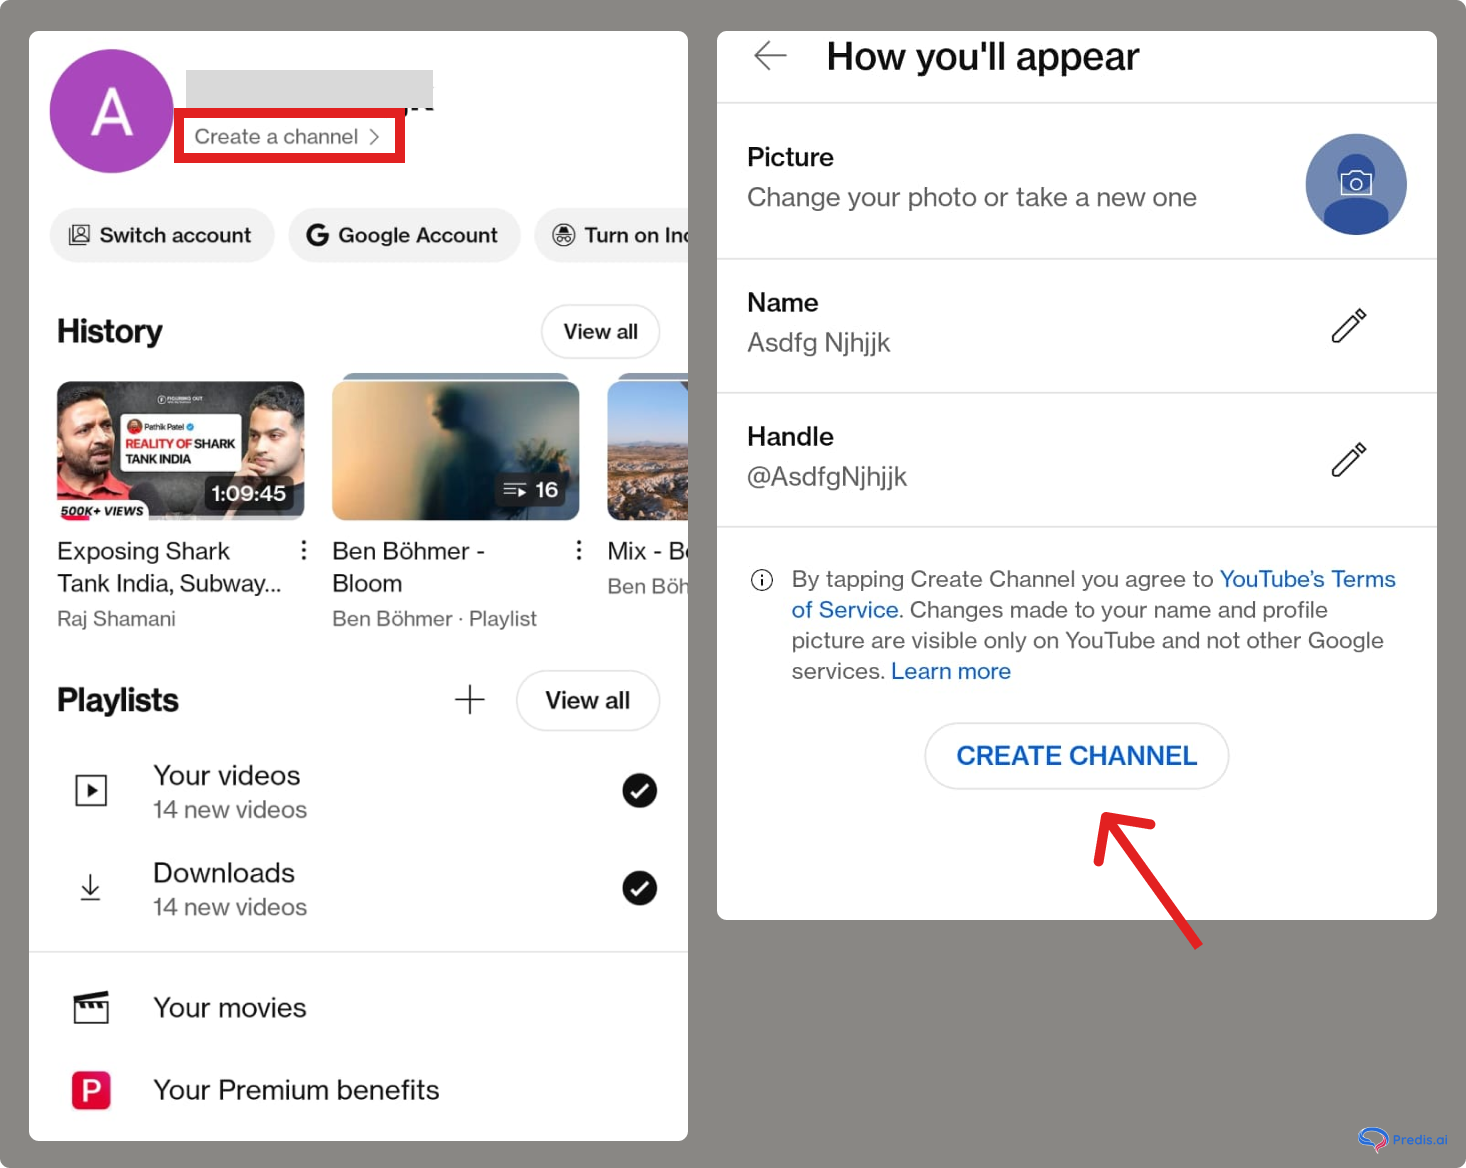Toggle download status on Your videos
The height and width of the screenshot is (1168, 1466).
pyautogui.click(x=639, y=790)
